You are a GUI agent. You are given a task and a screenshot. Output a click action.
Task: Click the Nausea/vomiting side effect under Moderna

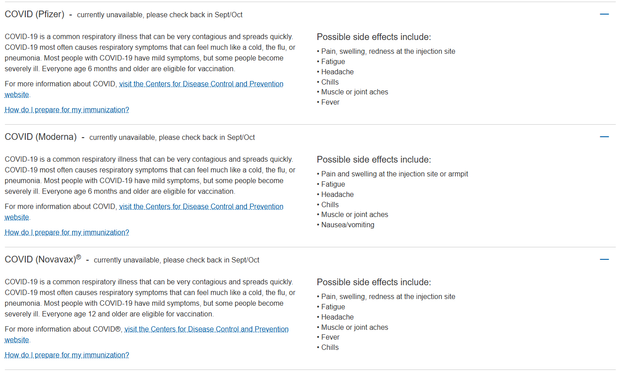pyautogui.click(x=348, y=225)
